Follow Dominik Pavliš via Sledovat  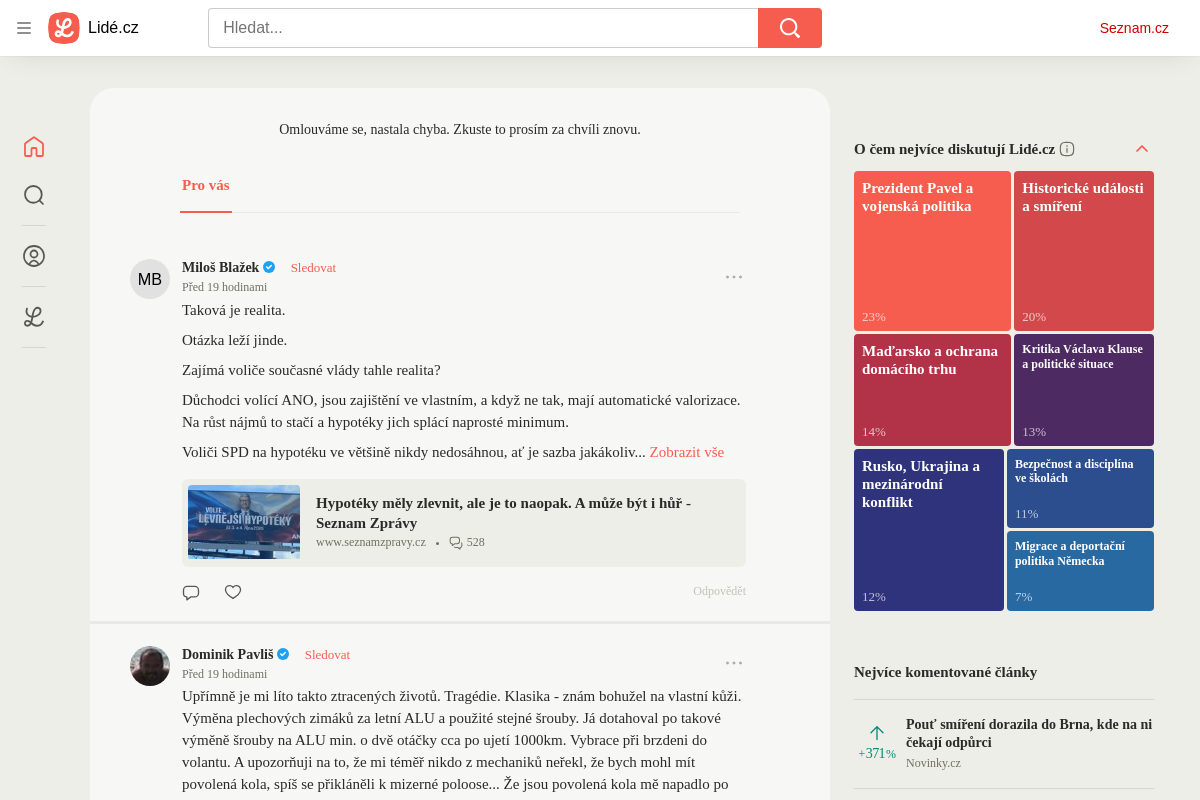coord(327,655)
